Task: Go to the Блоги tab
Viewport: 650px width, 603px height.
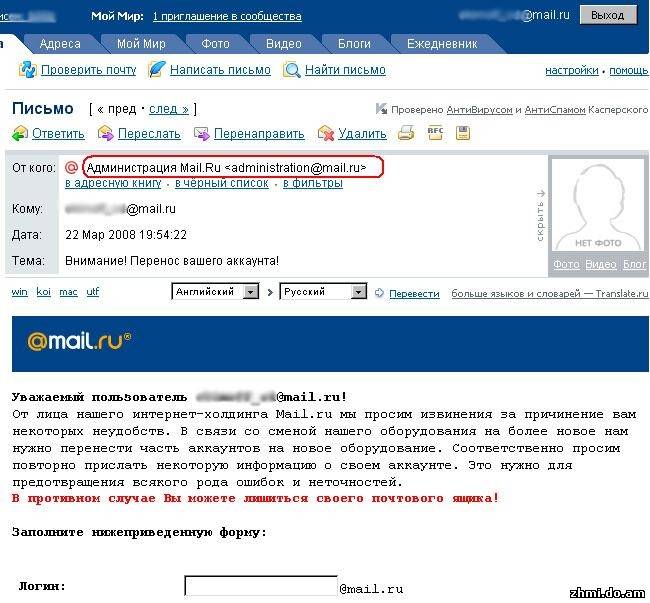Action: (x=354, y=44)
